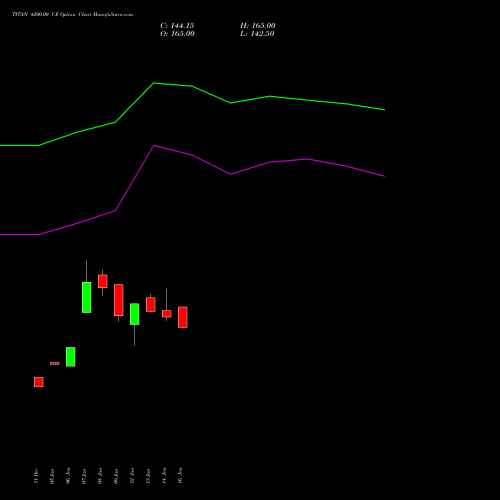
Task: Click the green candle for 06 Jan
Action: coord(71,357)
